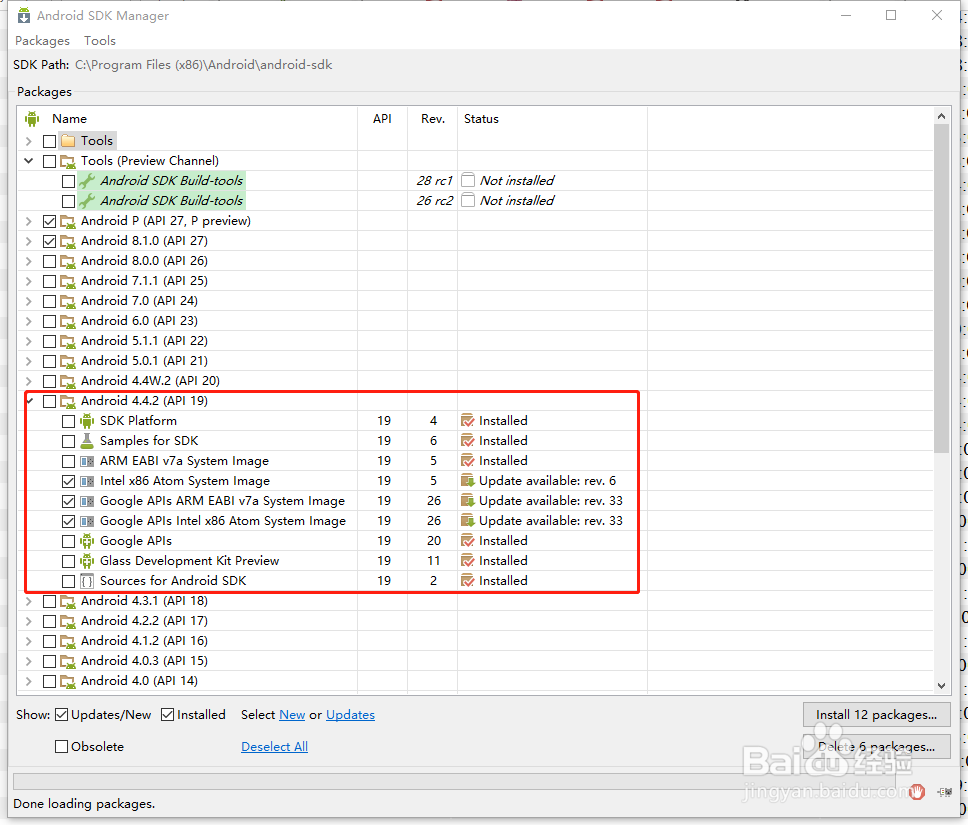Open the Tools menu
Image resolution: width=968 pixels, height=825 pixels.
tap(100, 41)
